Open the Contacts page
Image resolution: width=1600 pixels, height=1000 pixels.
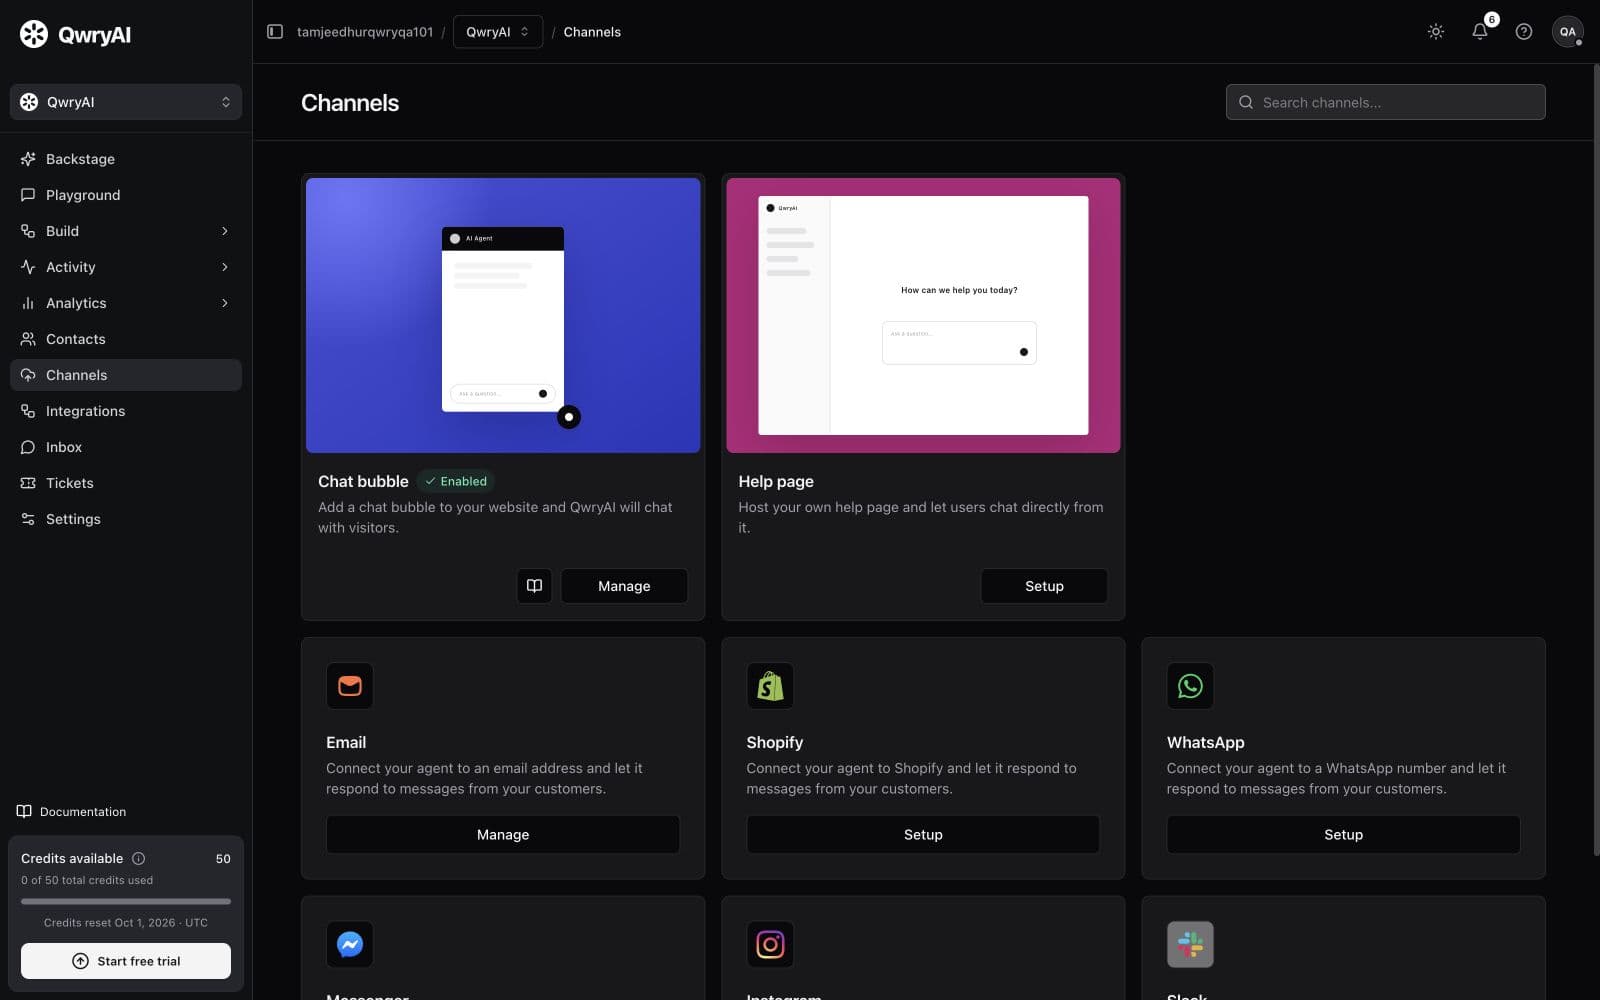(x=126, y=339)
